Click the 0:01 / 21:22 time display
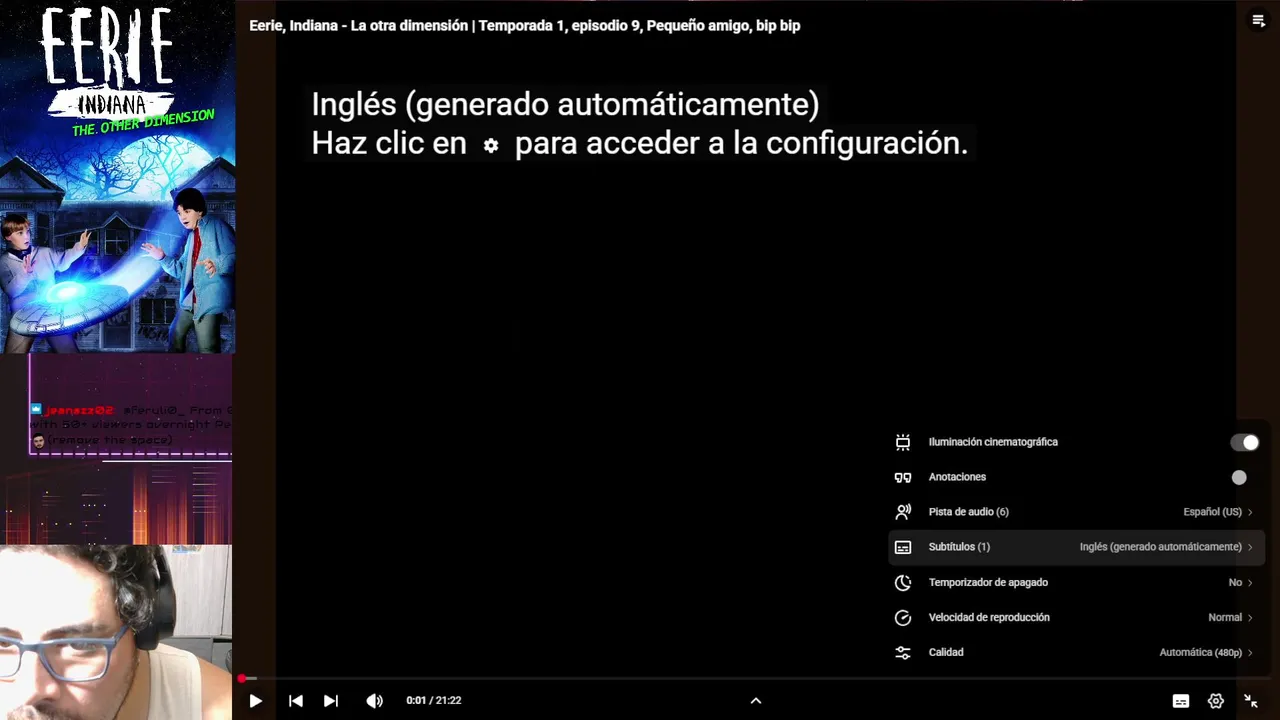The width and height of the screenshot is (1280, 720). point(434,701)
